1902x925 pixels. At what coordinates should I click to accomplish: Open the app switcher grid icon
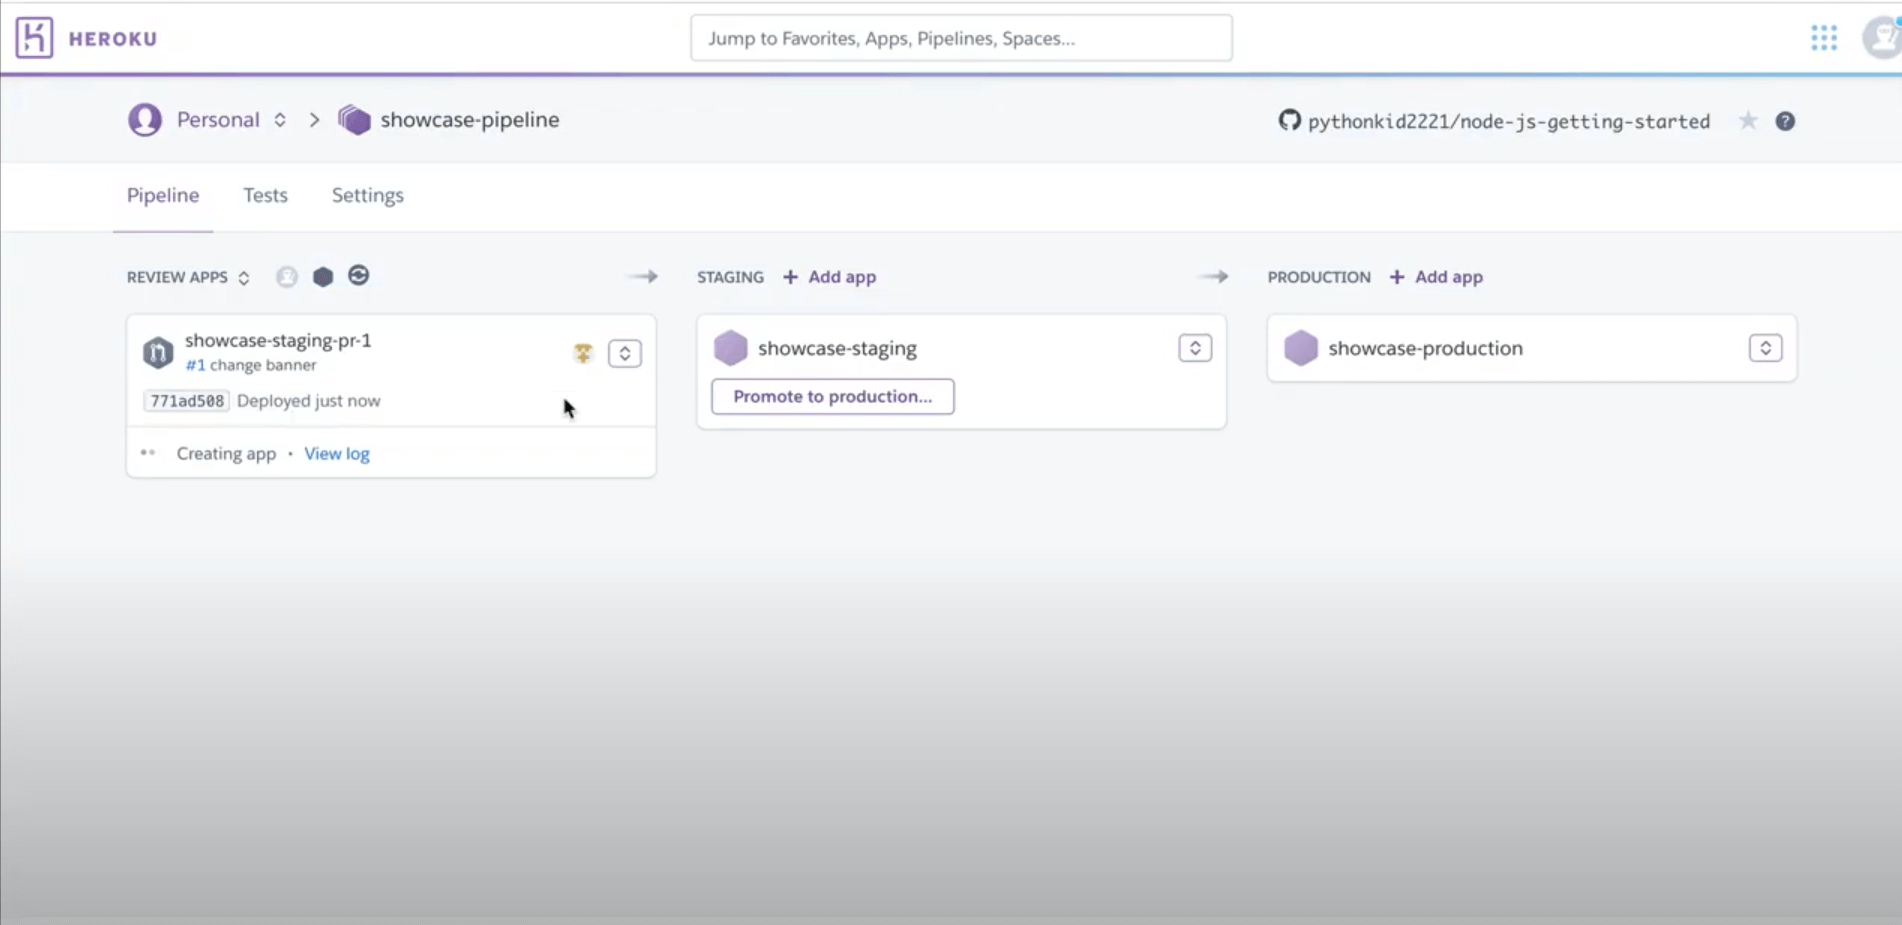click(x=1824, y=37)
